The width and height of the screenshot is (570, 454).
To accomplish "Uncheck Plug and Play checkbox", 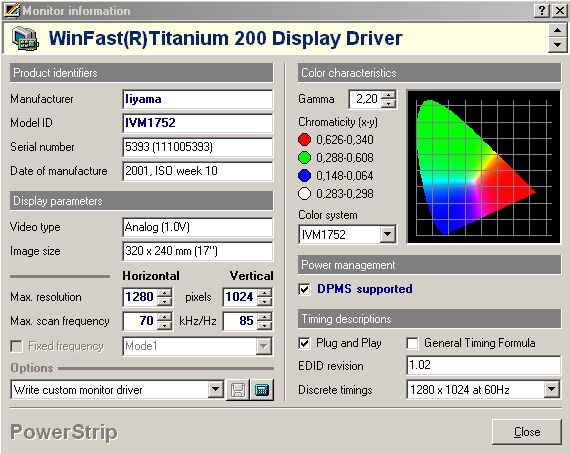I will 304,343.
